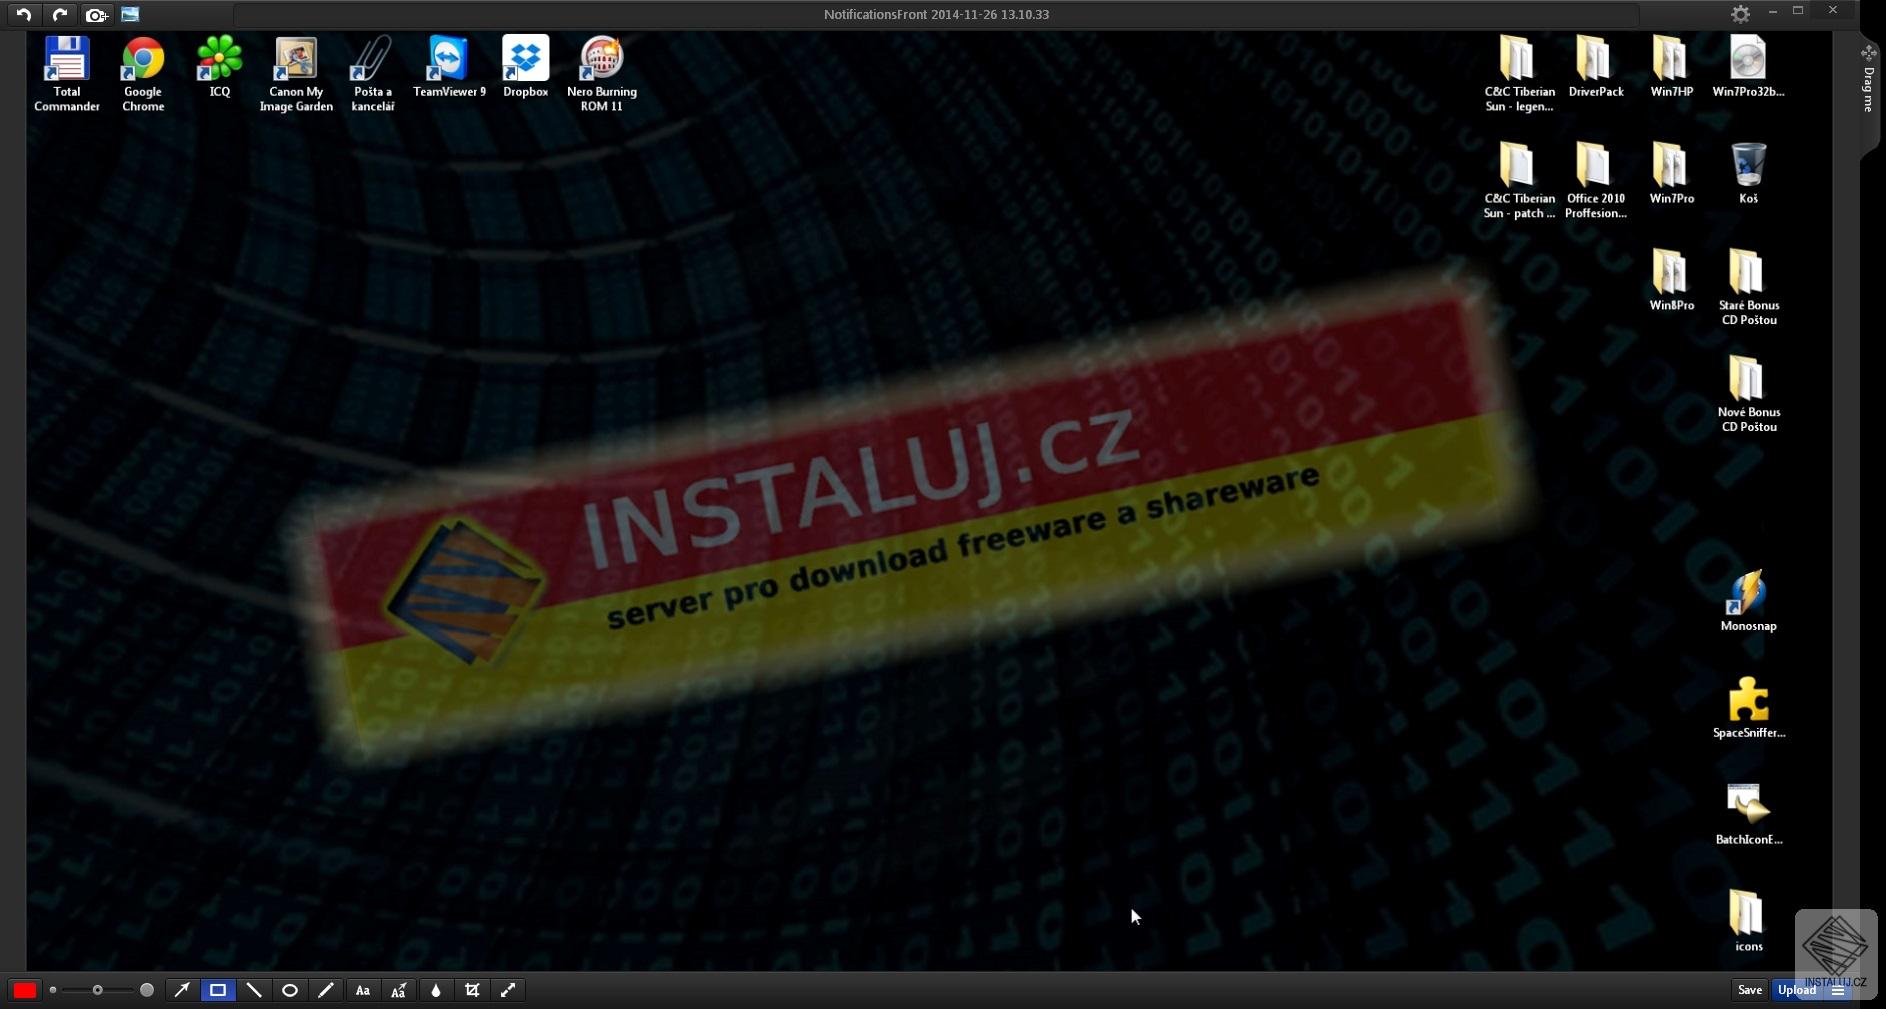Select the DriverPack folder
This screenshot has height=1009, width=1886.
[x=1596, y=67]
